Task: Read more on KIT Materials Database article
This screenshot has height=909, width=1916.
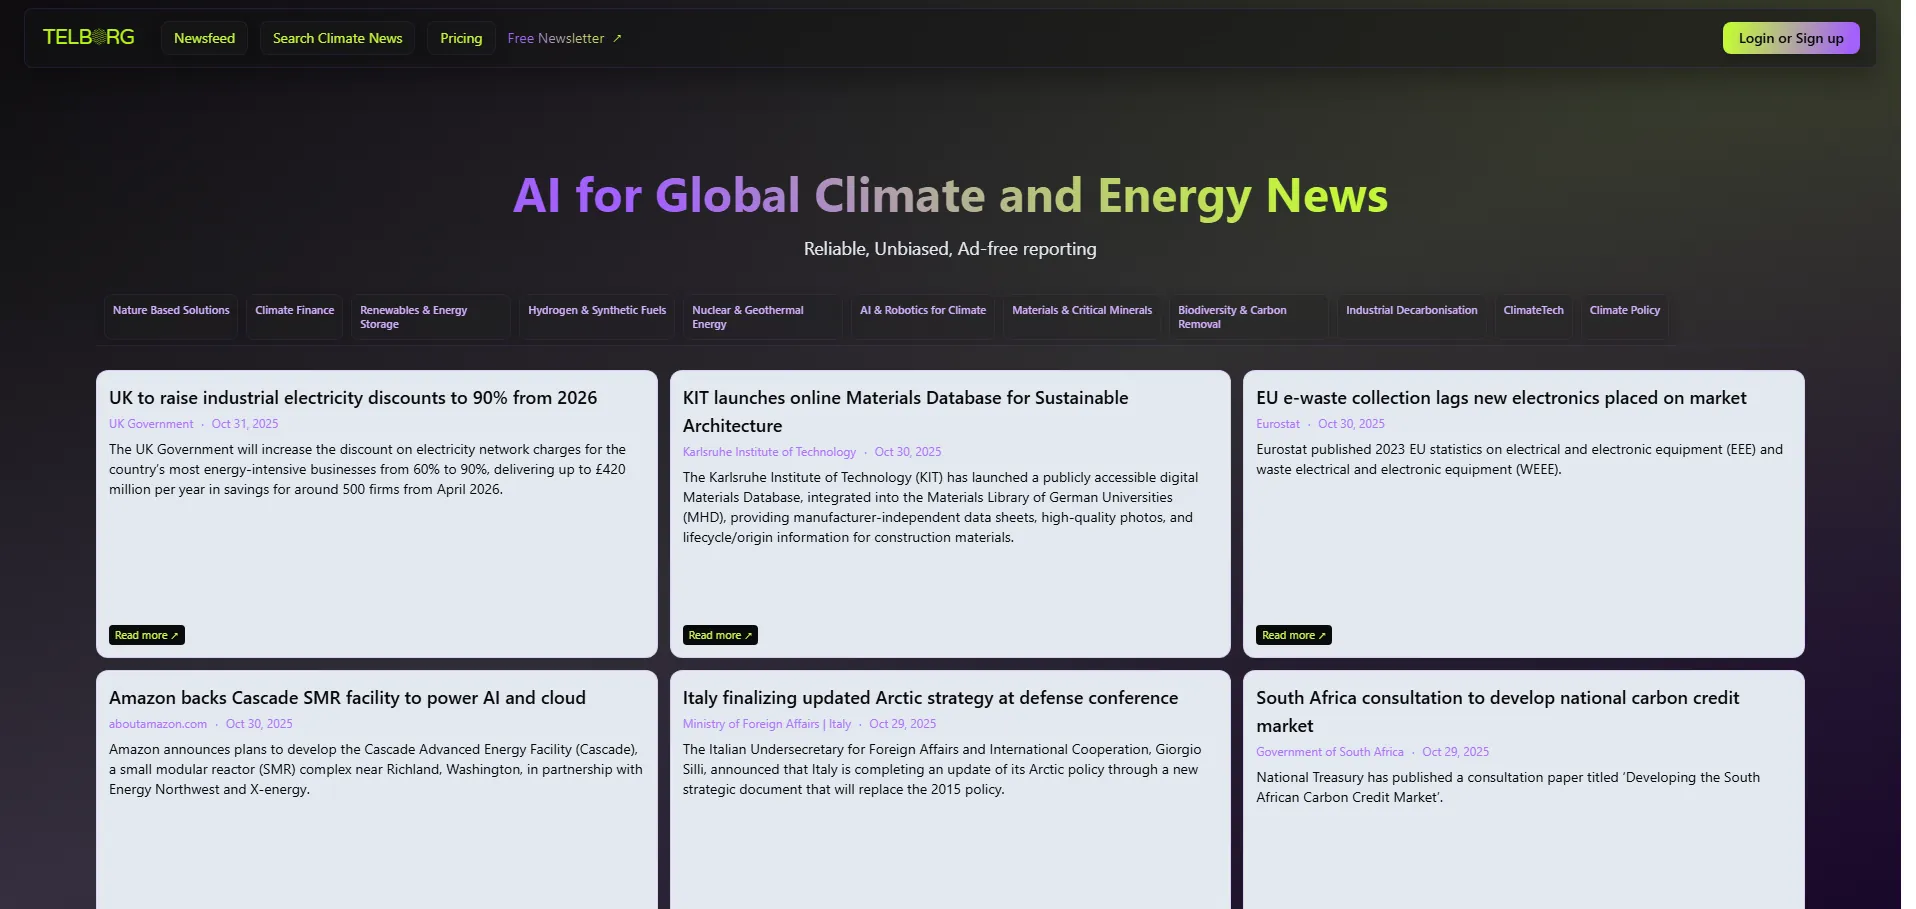Action: coord(720,635)
